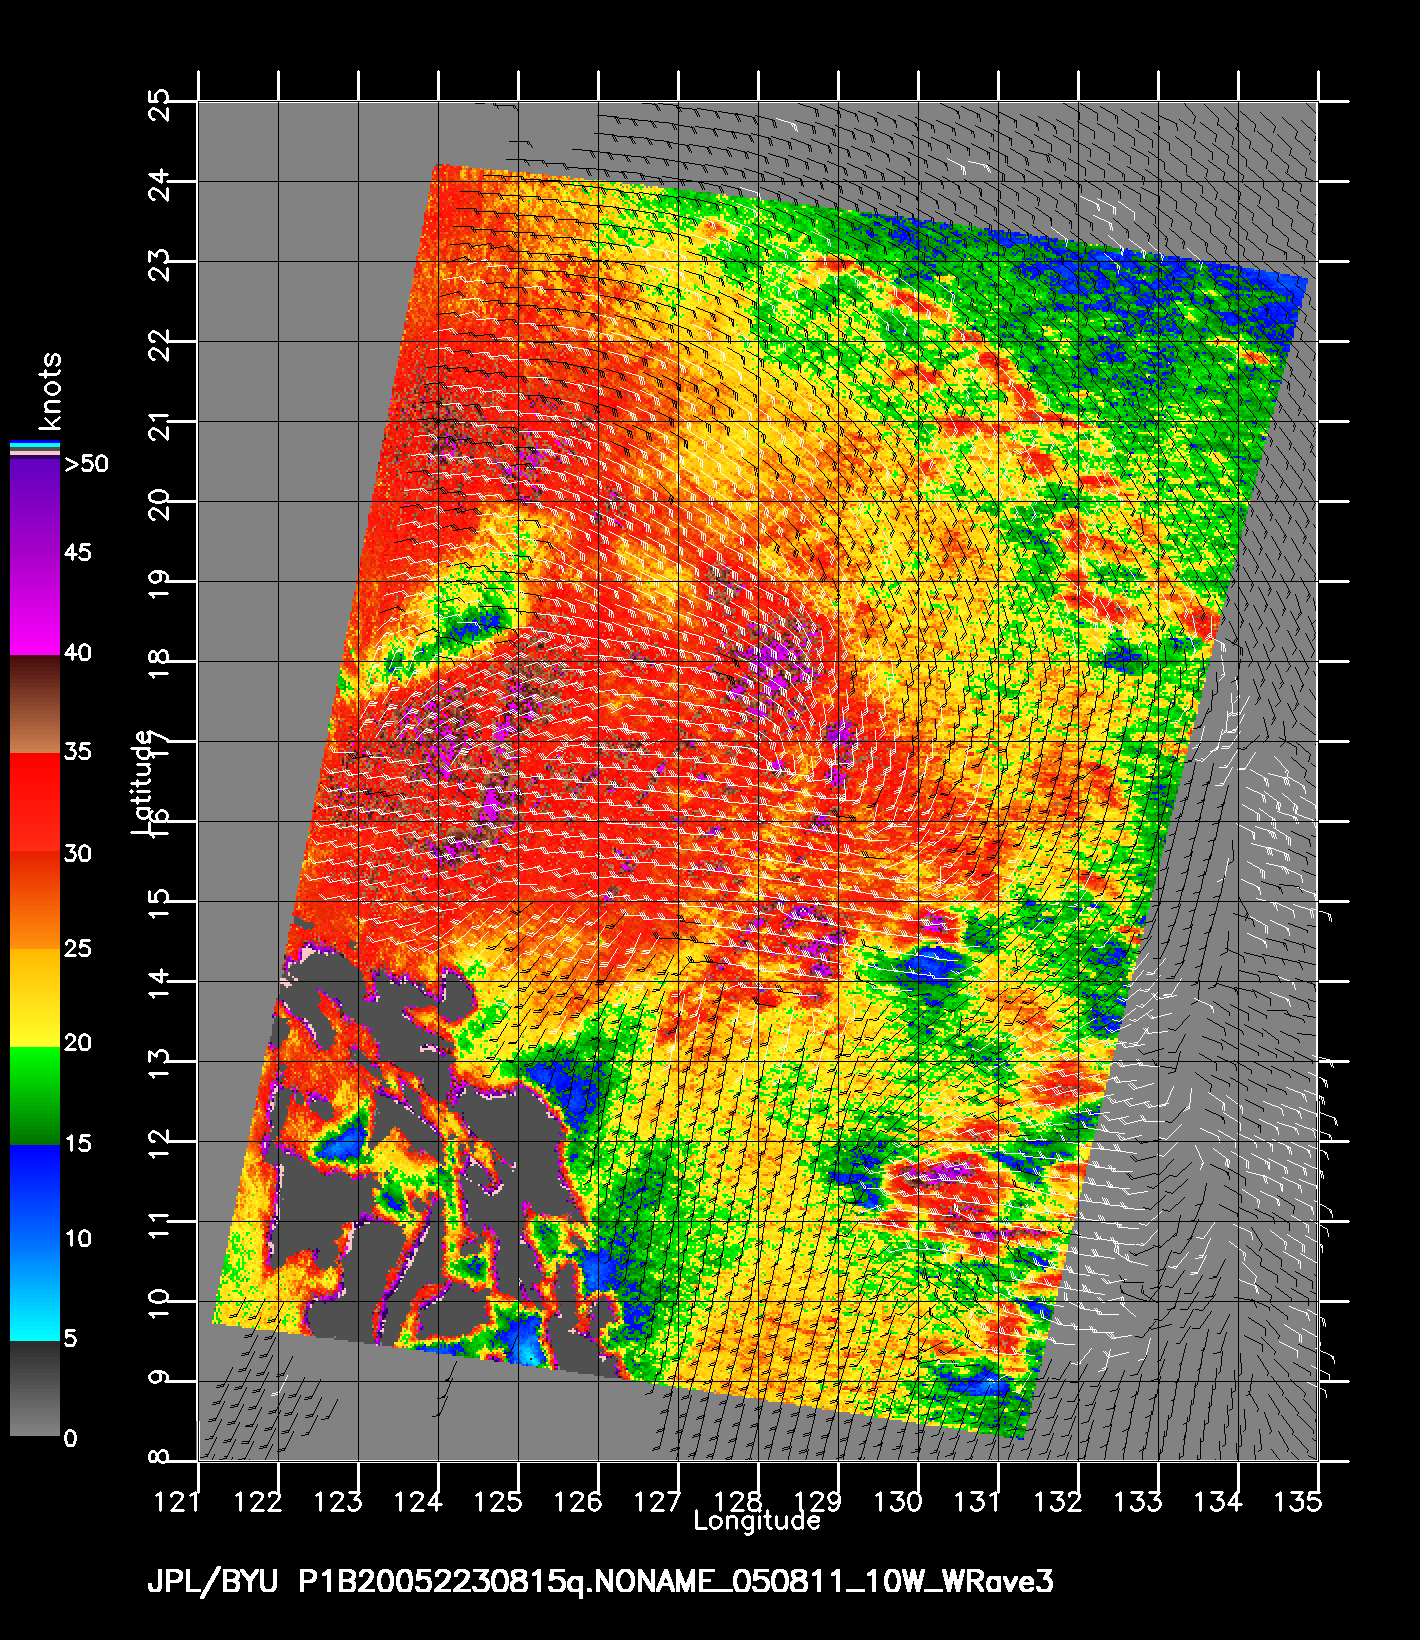Image resolution: width=1420 pixels, height=1640 pixels.
Task: Click latitude tick label "18"
Action: 158,664
